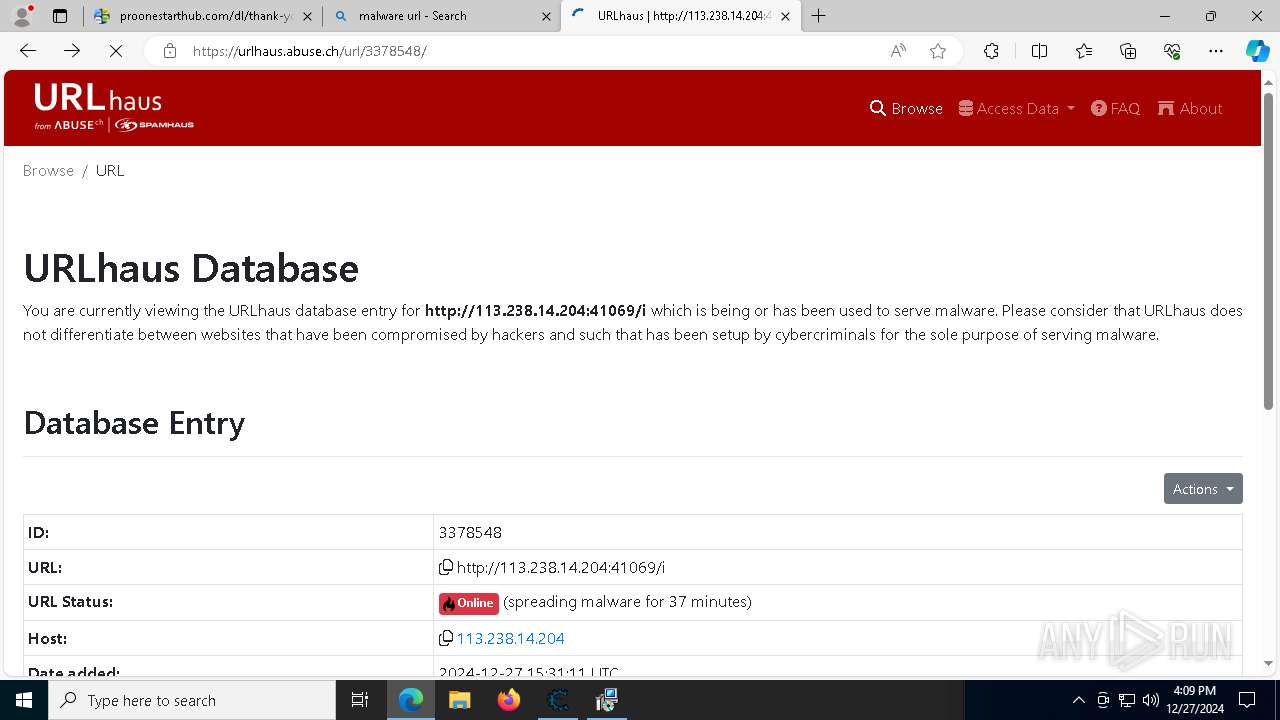This screenshot has height=720, width=1280.
Task: Open Browser essentials
Action: tap(1172, 51)
